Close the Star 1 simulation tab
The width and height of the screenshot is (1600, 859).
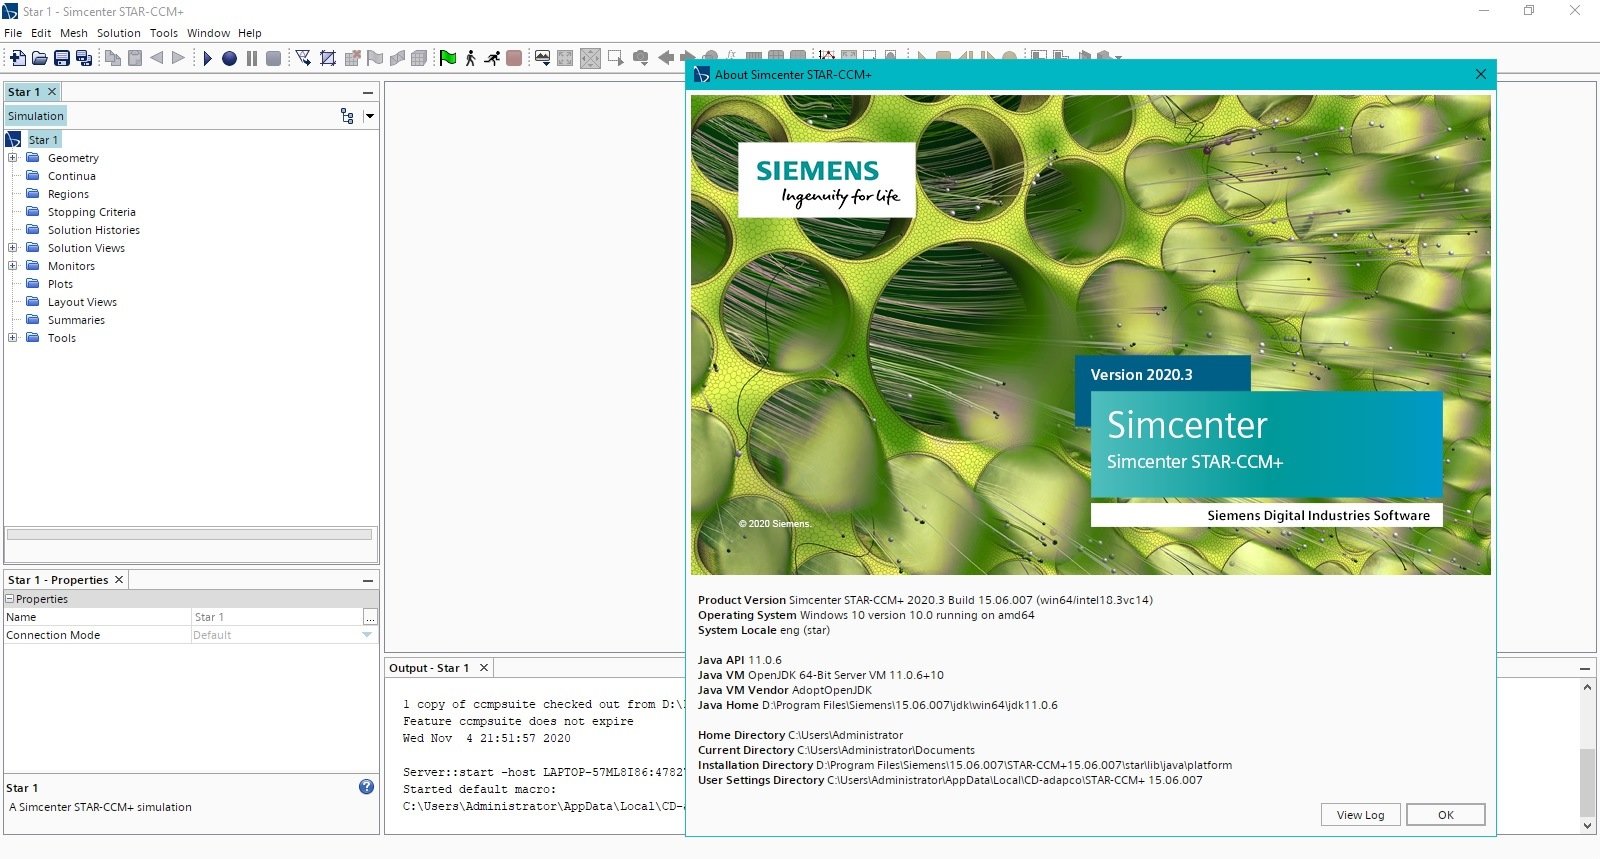[52, 92]
